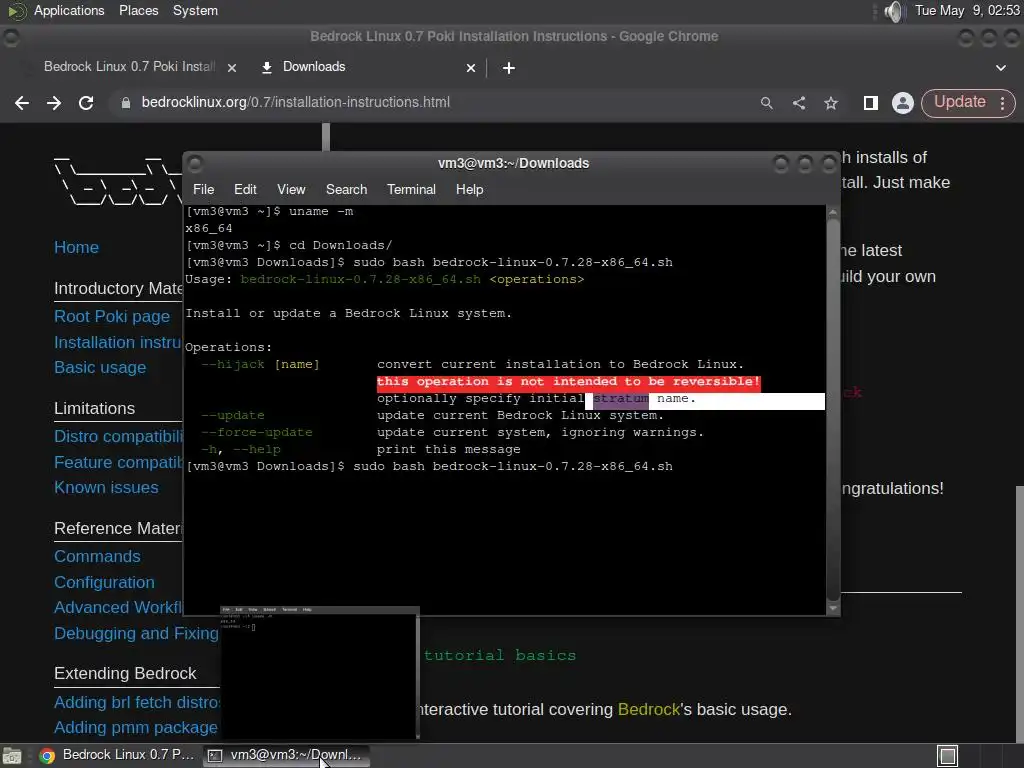Click the terminal scrollbar up arrow
1024x768 pixels.
tap(833, 212)
